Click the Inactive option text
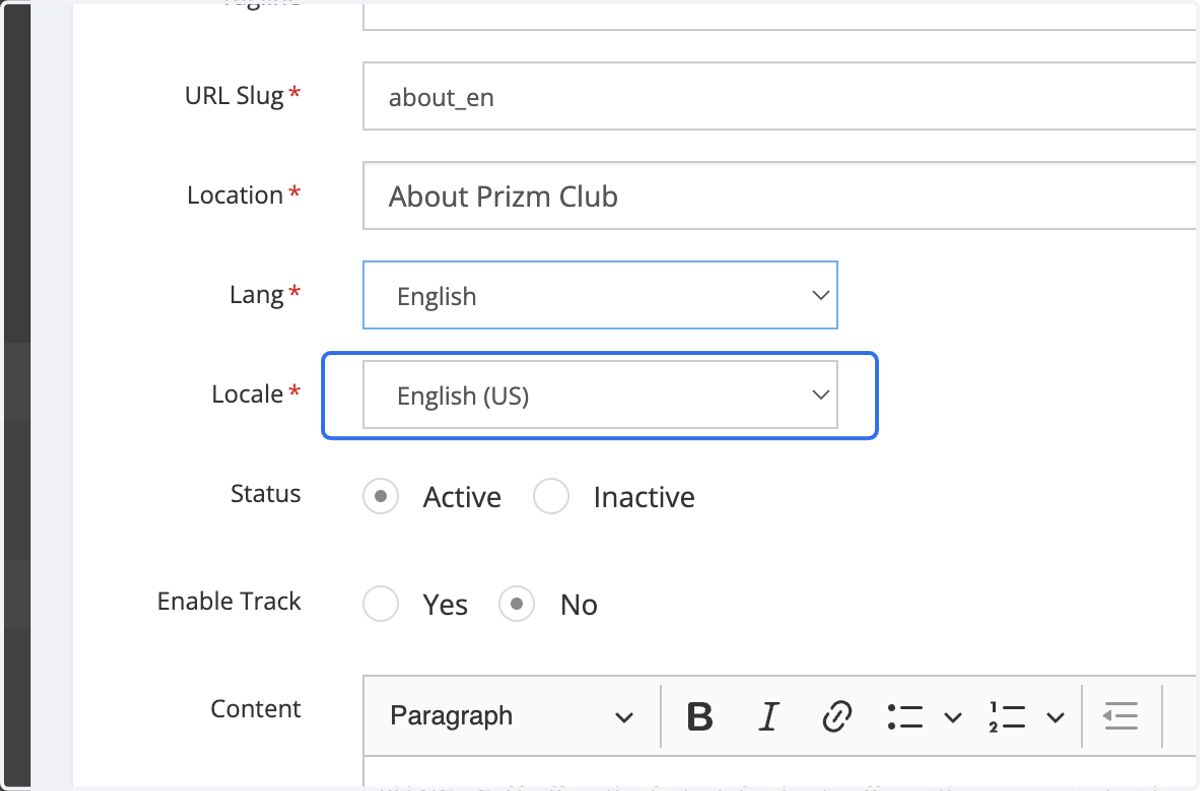 [x=644, y=497]
